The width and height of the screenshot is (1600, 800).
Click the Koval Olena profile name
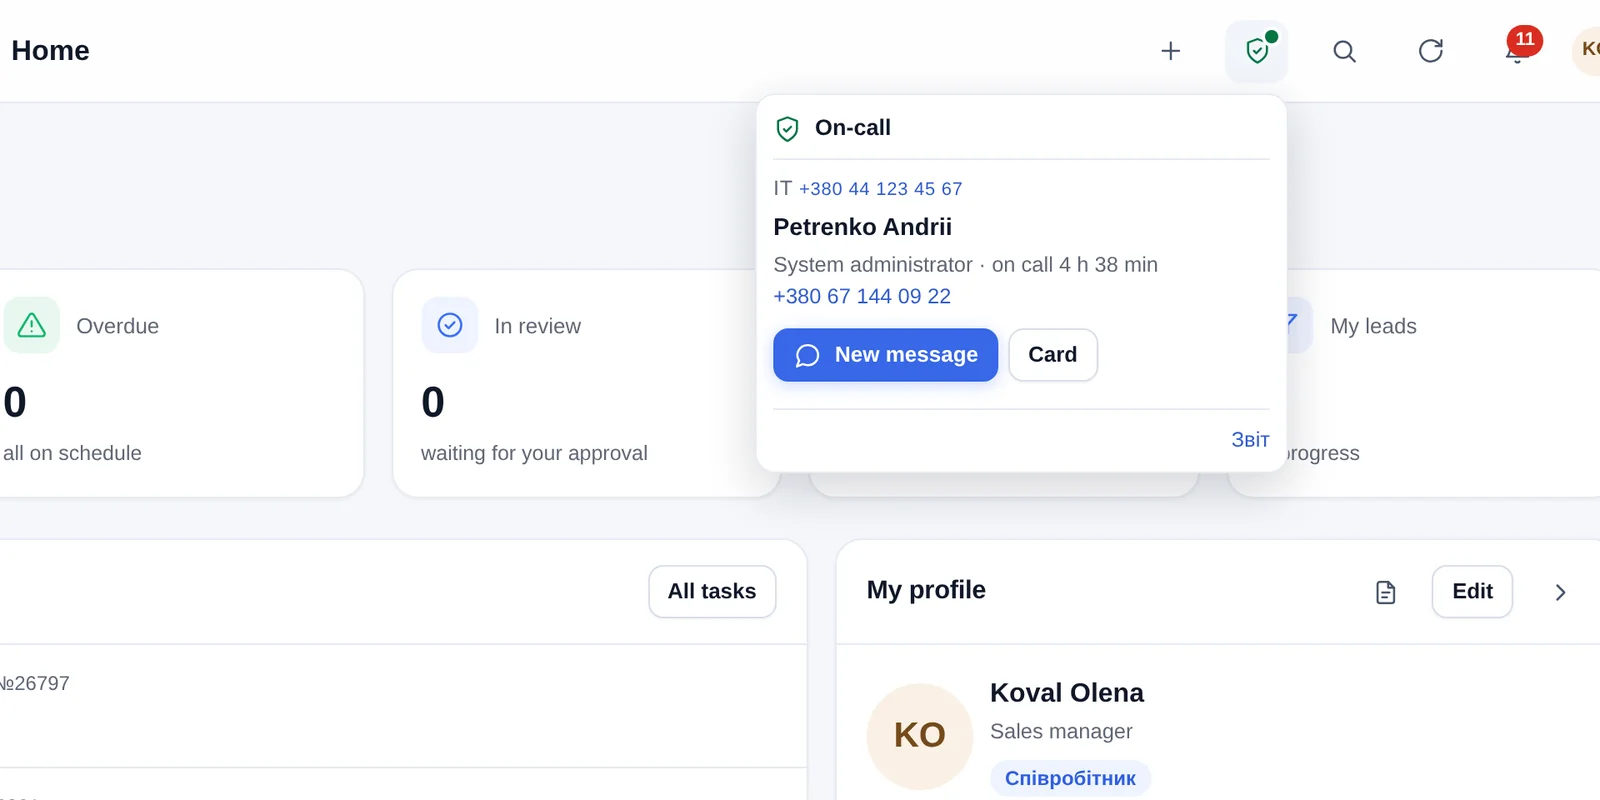pos(1067,693)
